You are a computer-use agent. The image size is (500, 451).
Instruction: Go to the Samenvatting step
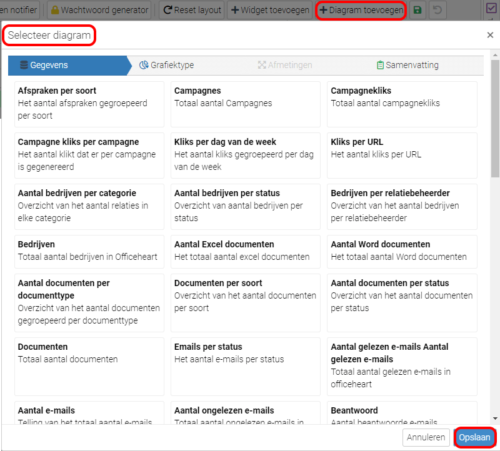pyautogui.click(x=407, y=65)
